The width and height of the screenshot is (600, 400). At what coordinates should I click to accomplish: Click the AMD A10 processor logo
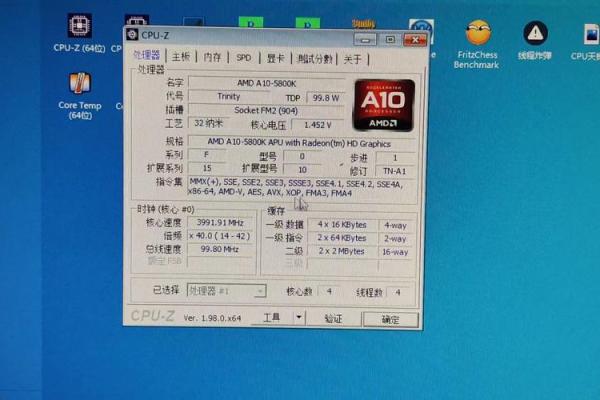[x=384, y=105]
